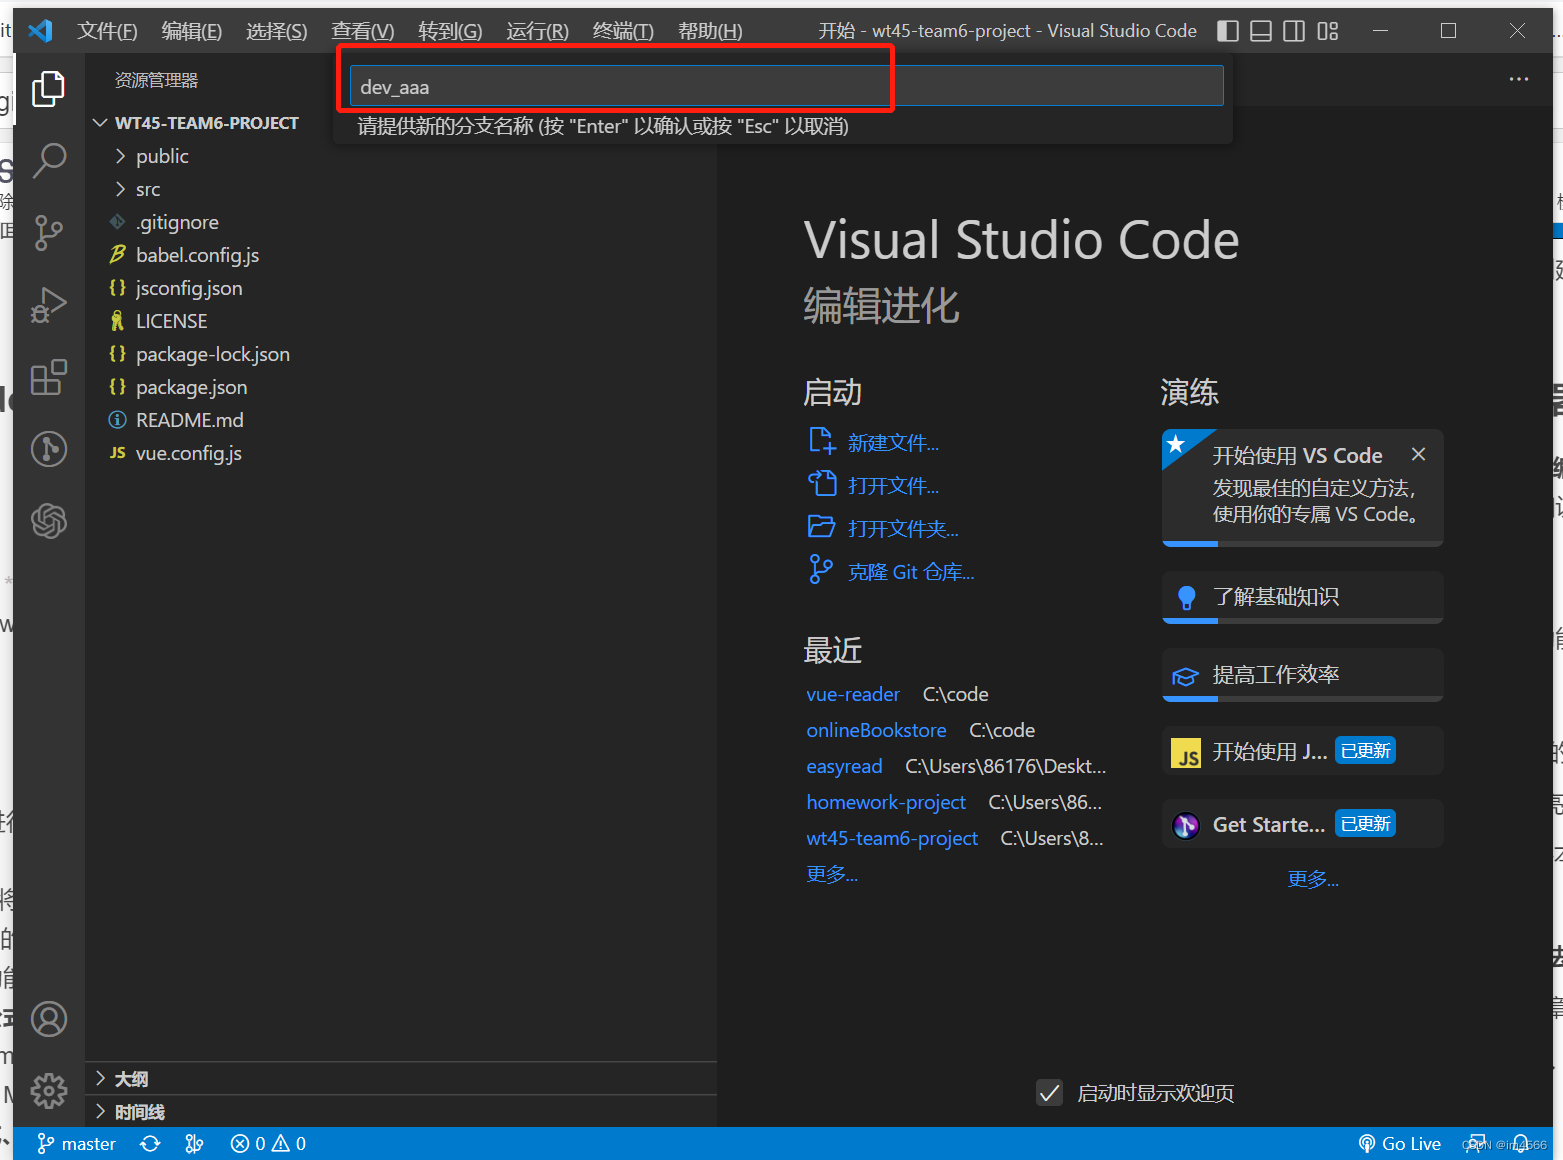Image resolution: width=1563 pixels, height=1160 pixels.
Task: Open README.md file
Action: coord(189,420)
